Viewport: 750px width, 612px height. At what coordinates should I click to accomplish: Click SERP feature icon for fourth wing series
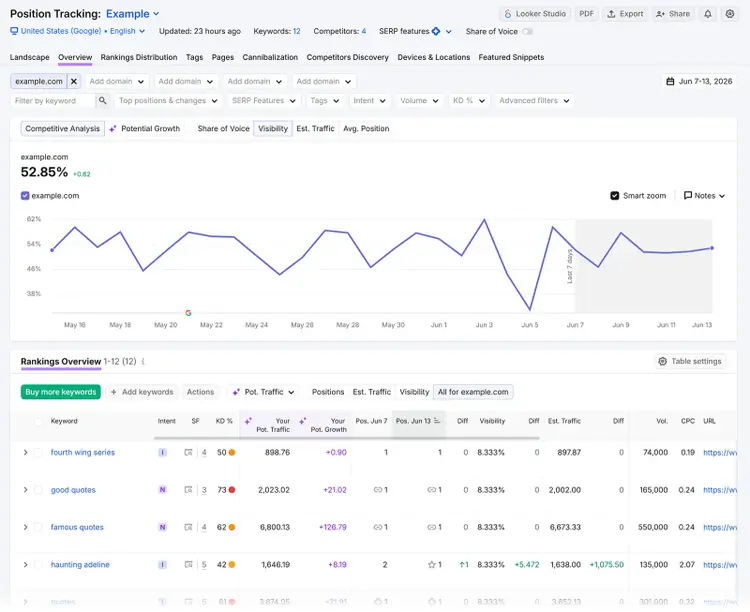click(188, 452)
